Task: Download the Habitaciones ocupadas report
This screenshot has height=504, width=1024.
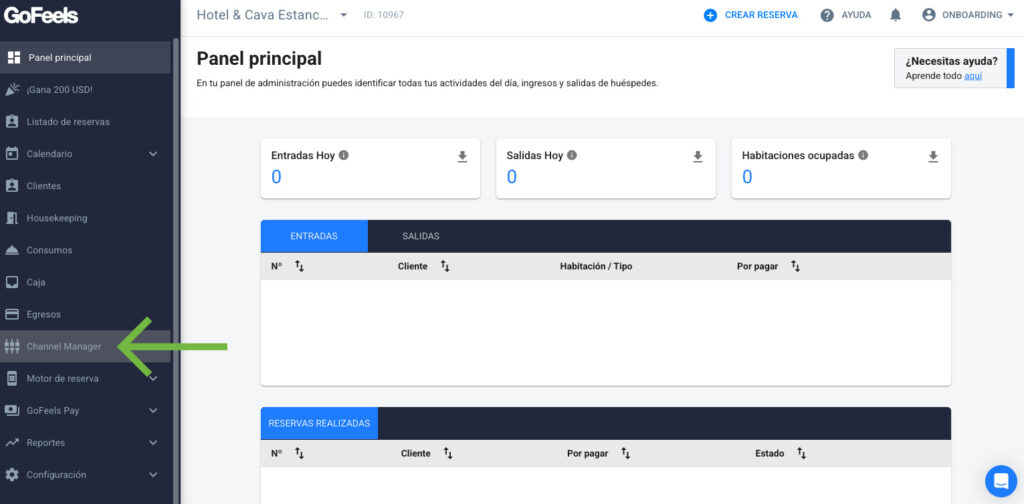Action: tap(933, 157)
